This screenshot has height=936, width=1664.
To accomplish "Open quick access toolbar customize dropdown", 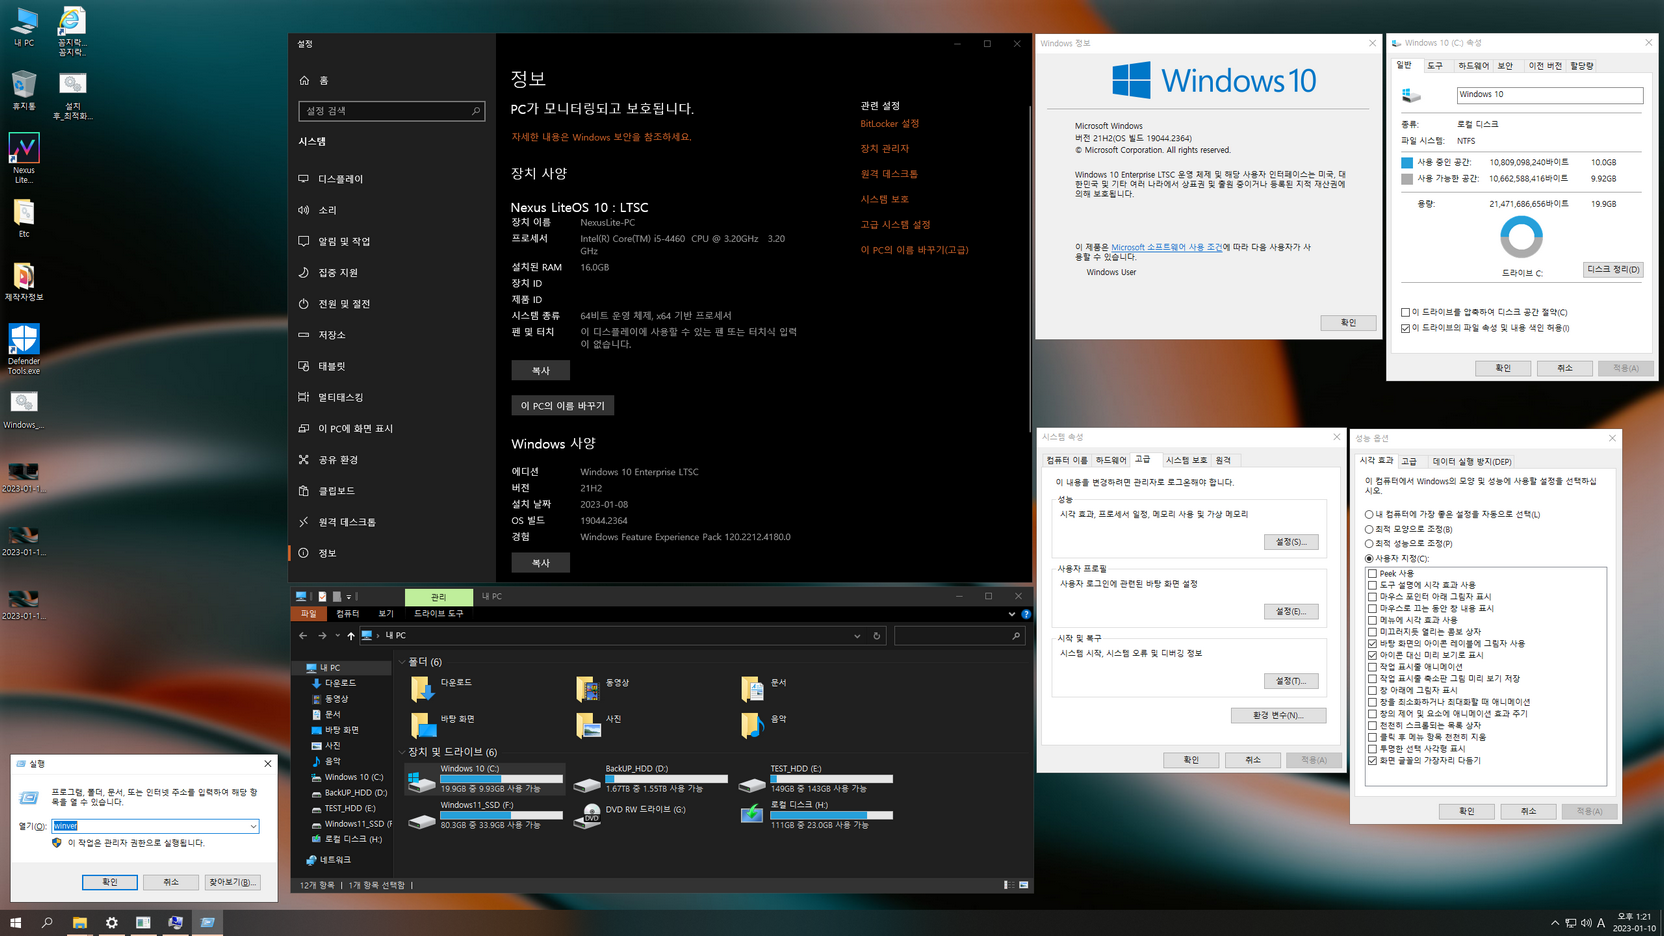I will coord(349,597).
